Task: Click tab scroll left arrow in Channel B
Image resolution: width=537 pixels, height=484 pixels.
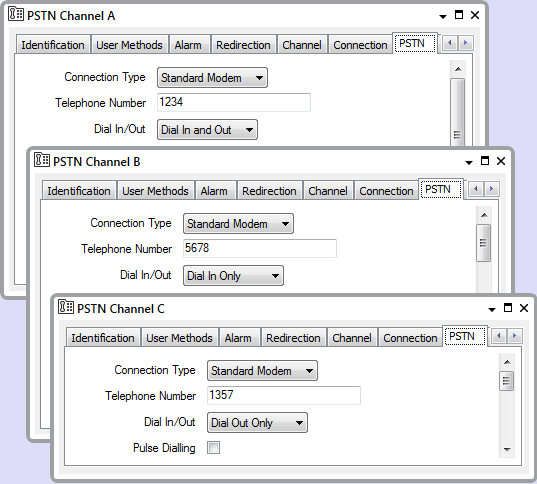Action: click(x=476, y=189)
